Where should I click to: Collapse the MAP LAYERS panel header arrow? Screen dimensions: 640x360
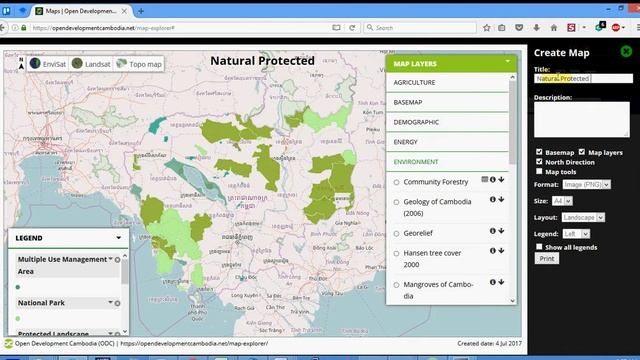coord(508,62)
